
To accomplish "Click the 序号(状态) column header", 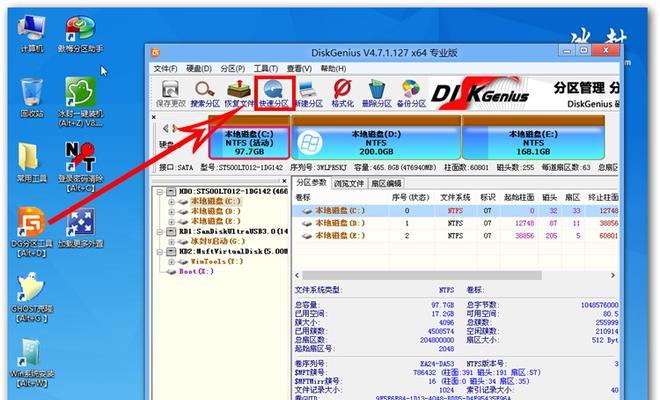I will point(410,197).
